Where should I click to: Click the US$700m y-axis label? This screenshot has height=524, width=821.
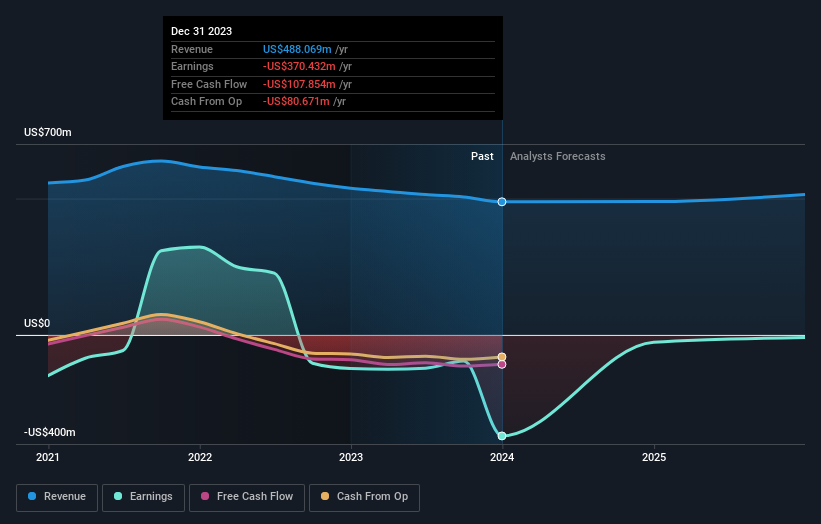coord(48,132)
